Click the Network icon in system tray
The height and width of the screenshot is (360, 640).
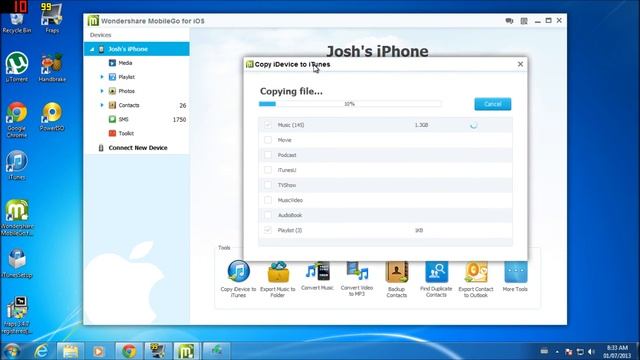[x=580, y=351]
